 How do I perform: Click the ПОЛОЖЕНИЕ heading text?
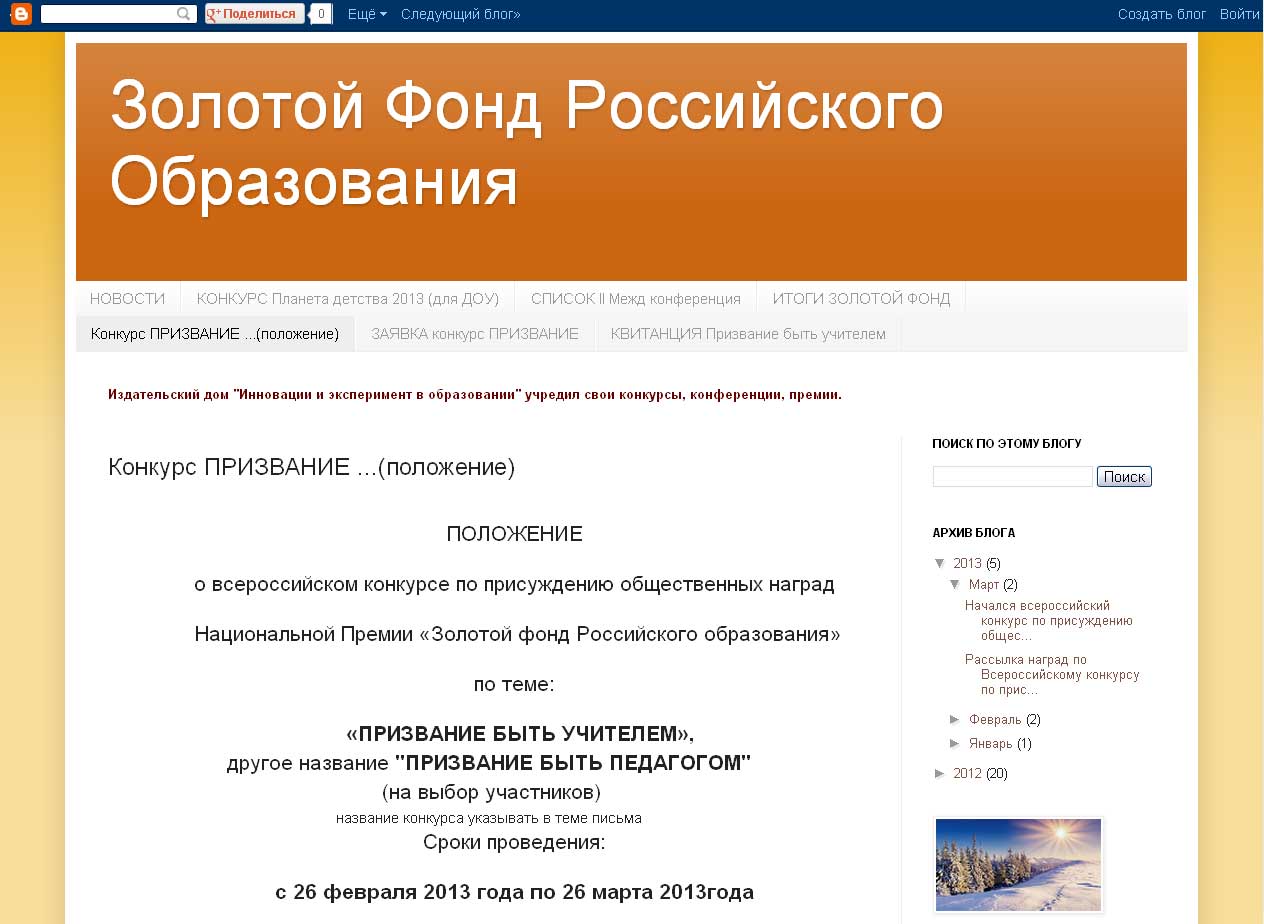(x=514, y=534)
